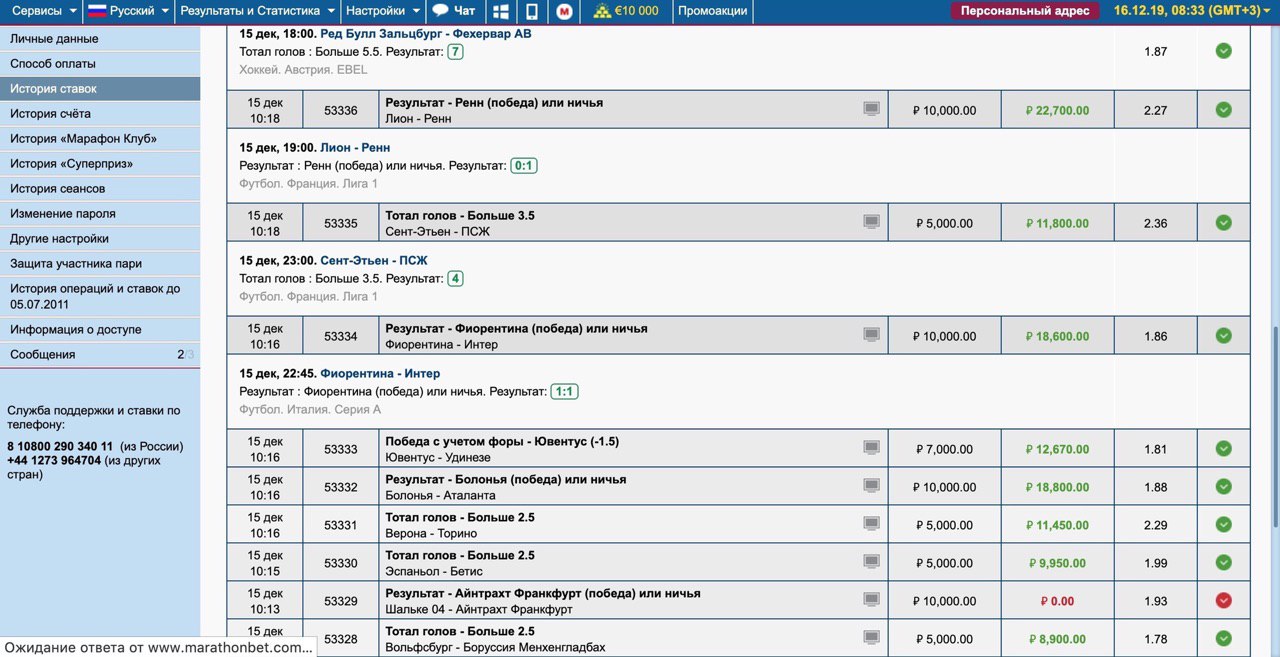Click the Персональный адрес button

click(1024, 11)
